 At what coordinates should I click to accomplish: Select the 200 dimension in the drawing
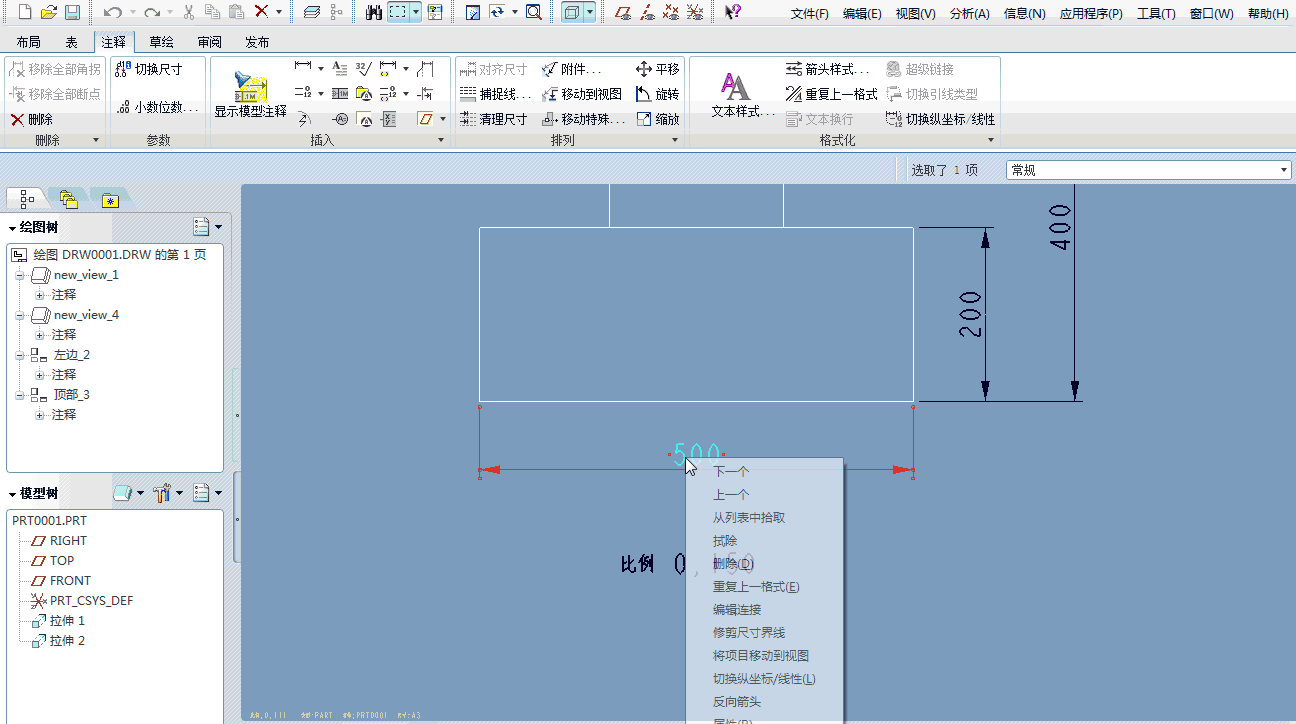tap(971, 314)
